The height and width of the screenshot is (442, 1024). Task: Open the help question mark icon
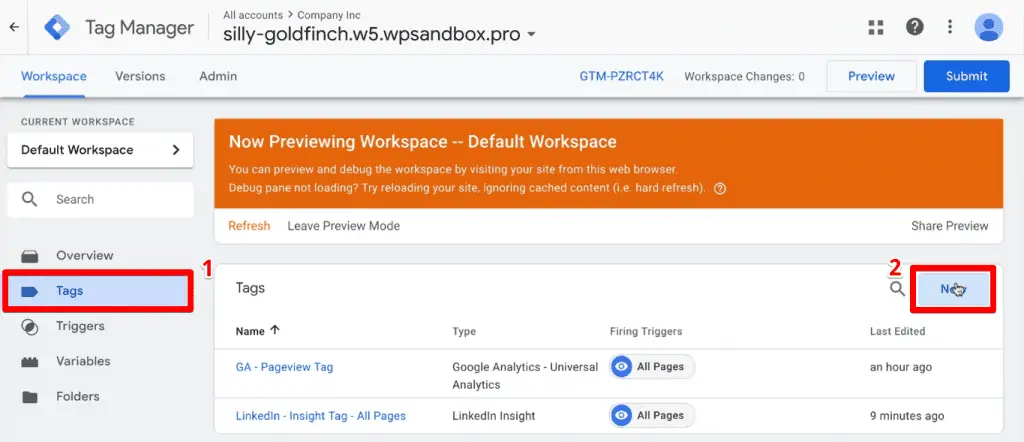[914, 27]
